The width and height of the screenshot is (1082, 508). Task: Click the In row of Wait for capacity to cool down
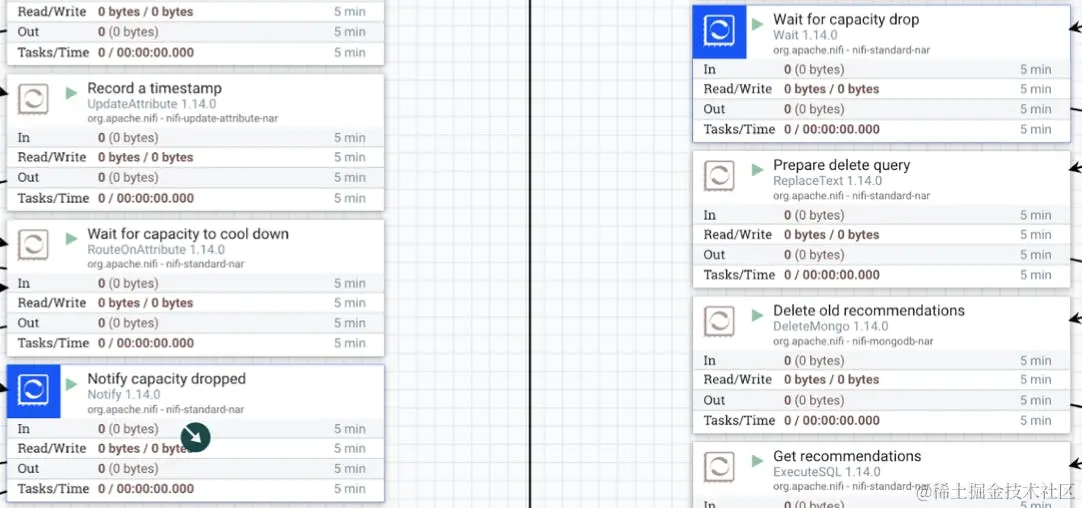(195, 283)
